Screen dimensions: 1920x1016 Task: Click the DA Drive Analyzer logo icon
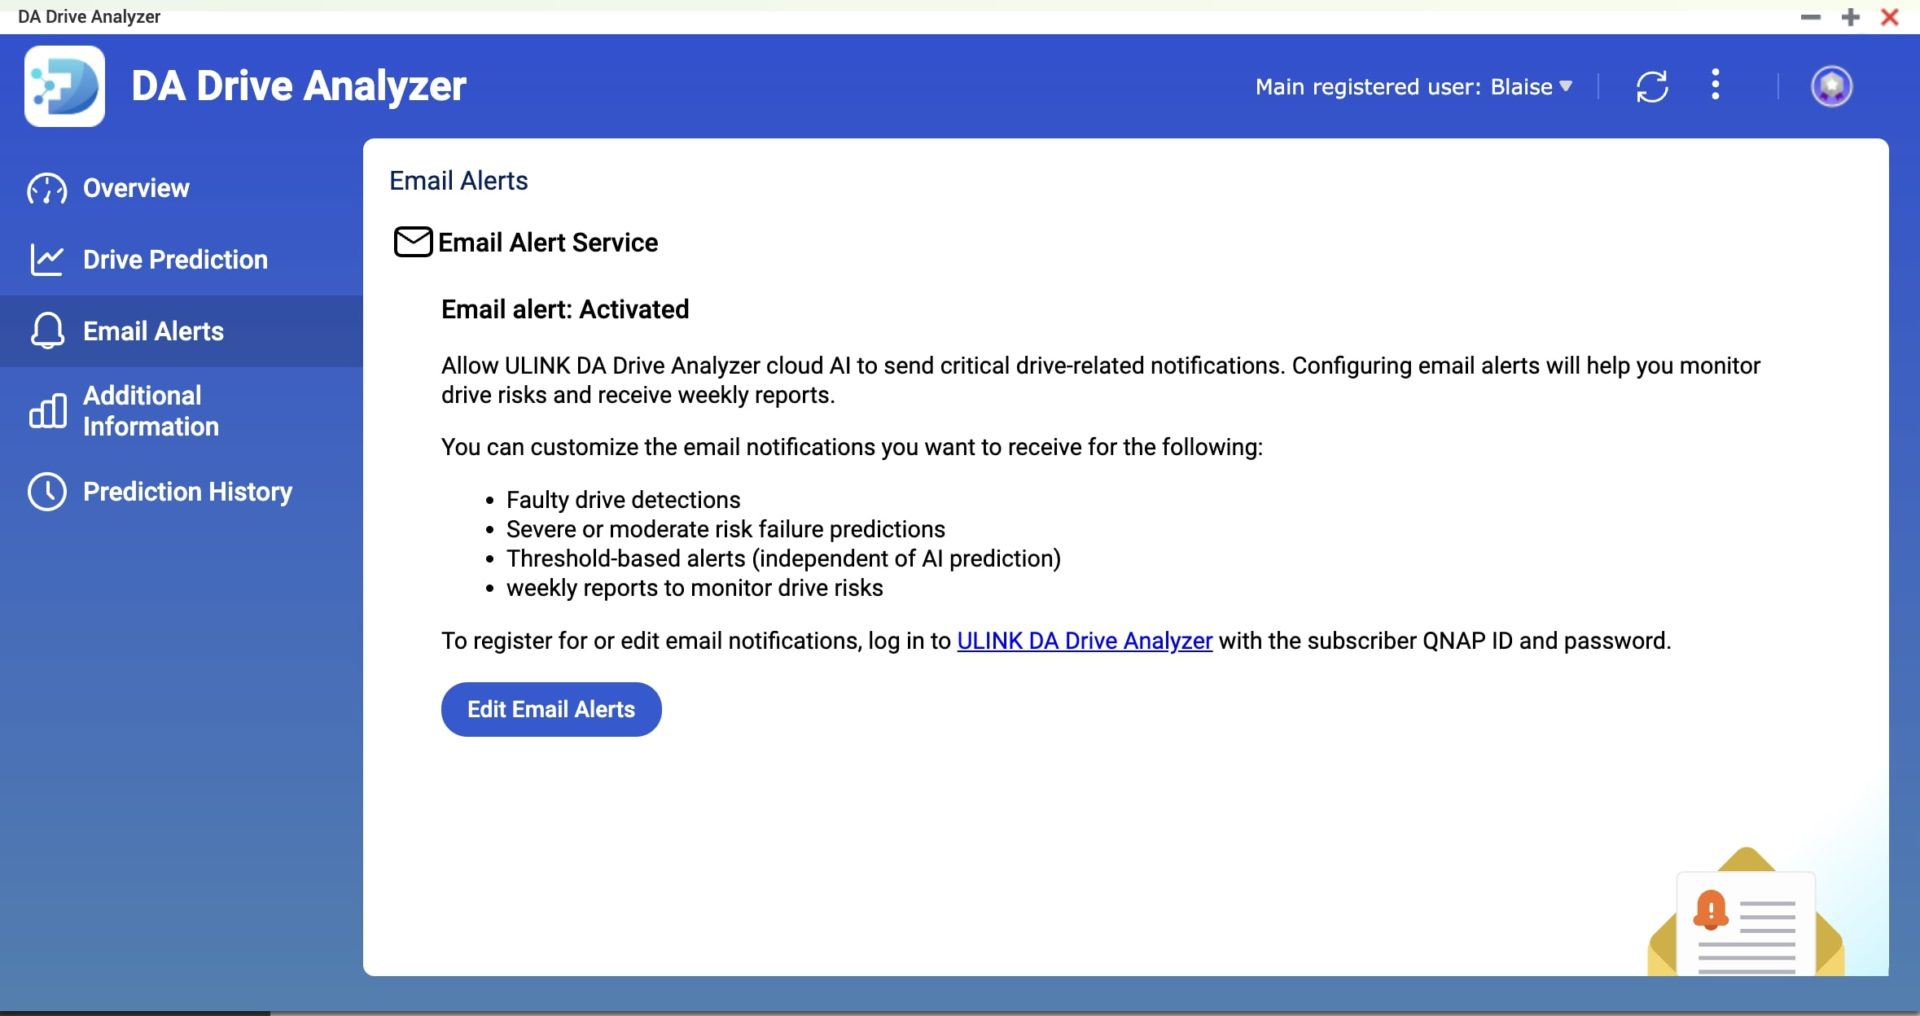click(64, 86)
